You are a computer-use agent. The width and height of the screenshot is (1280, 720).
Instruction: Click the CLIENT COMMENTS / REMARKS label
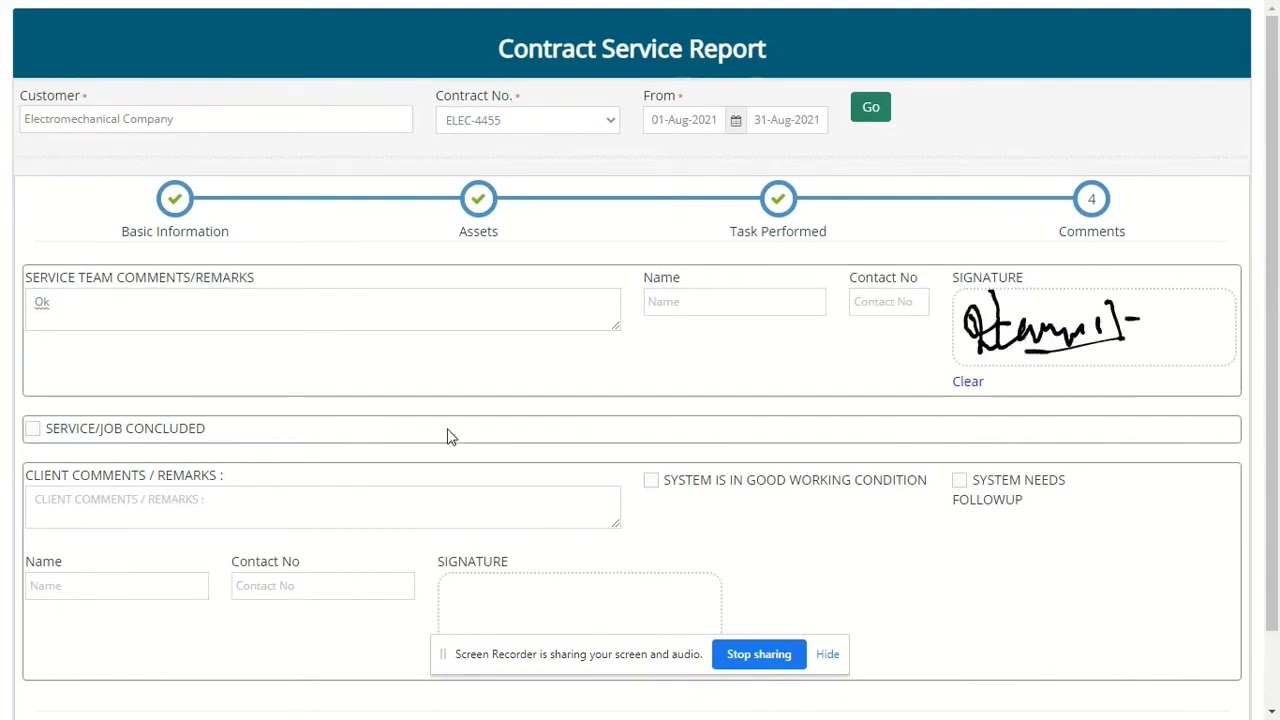(x=124, y=475)
